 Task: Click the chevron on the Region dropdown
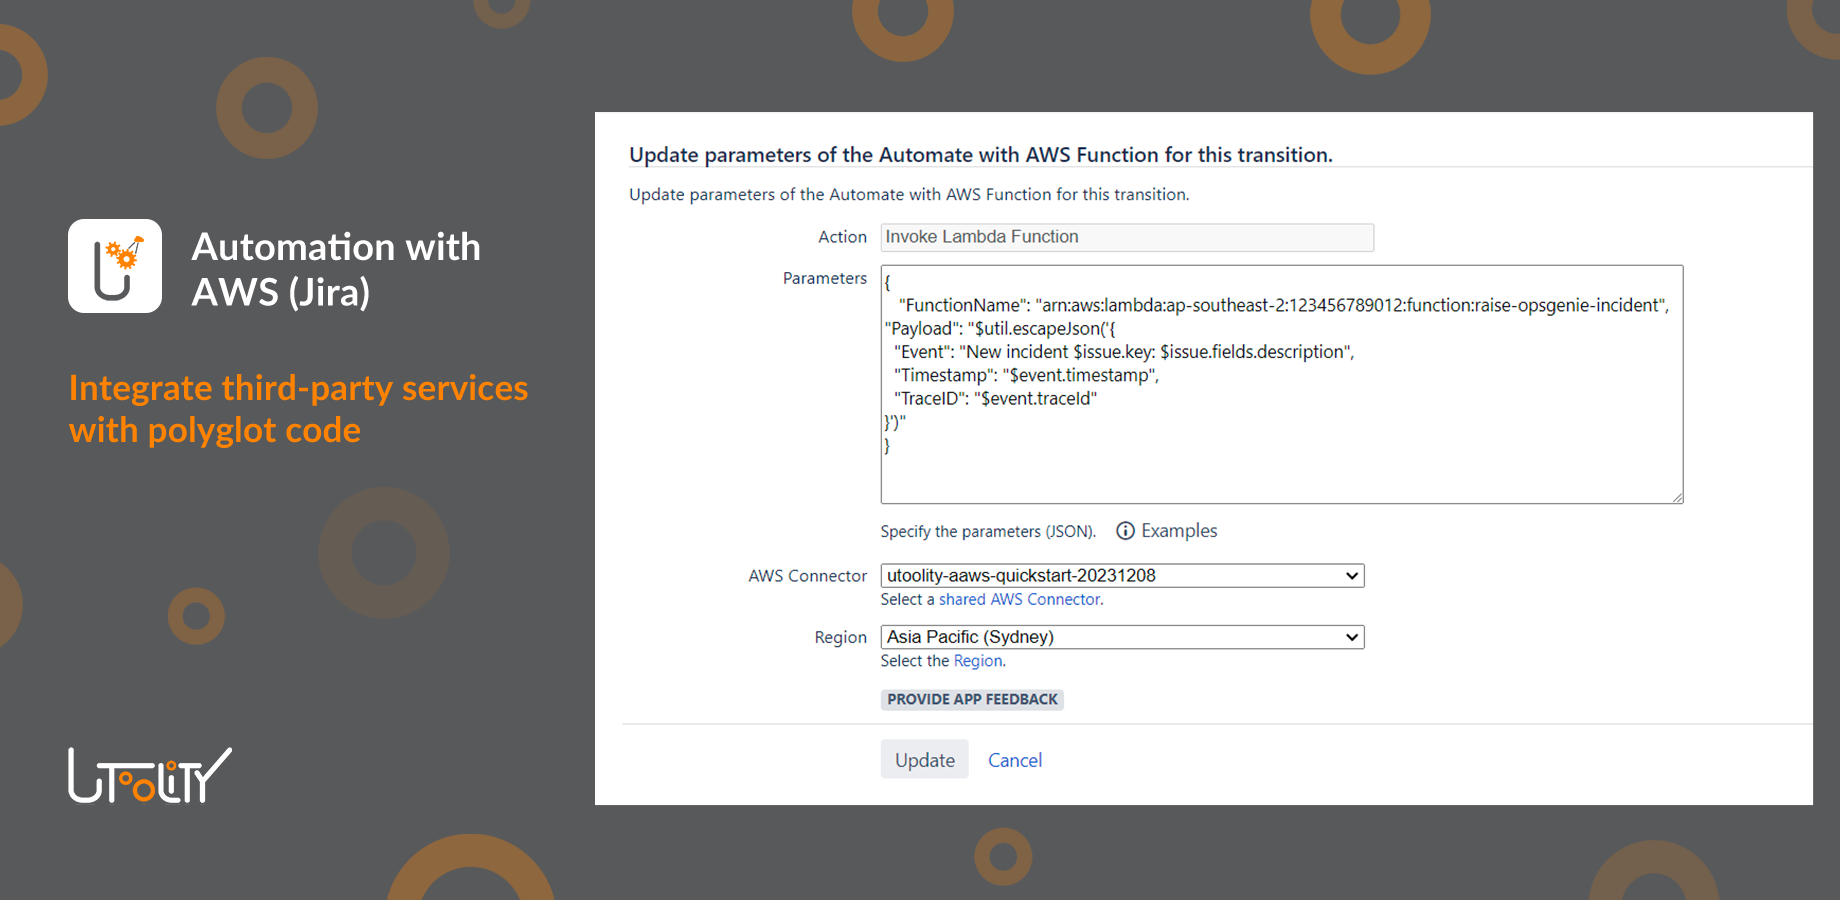(x=1350, y=637)
